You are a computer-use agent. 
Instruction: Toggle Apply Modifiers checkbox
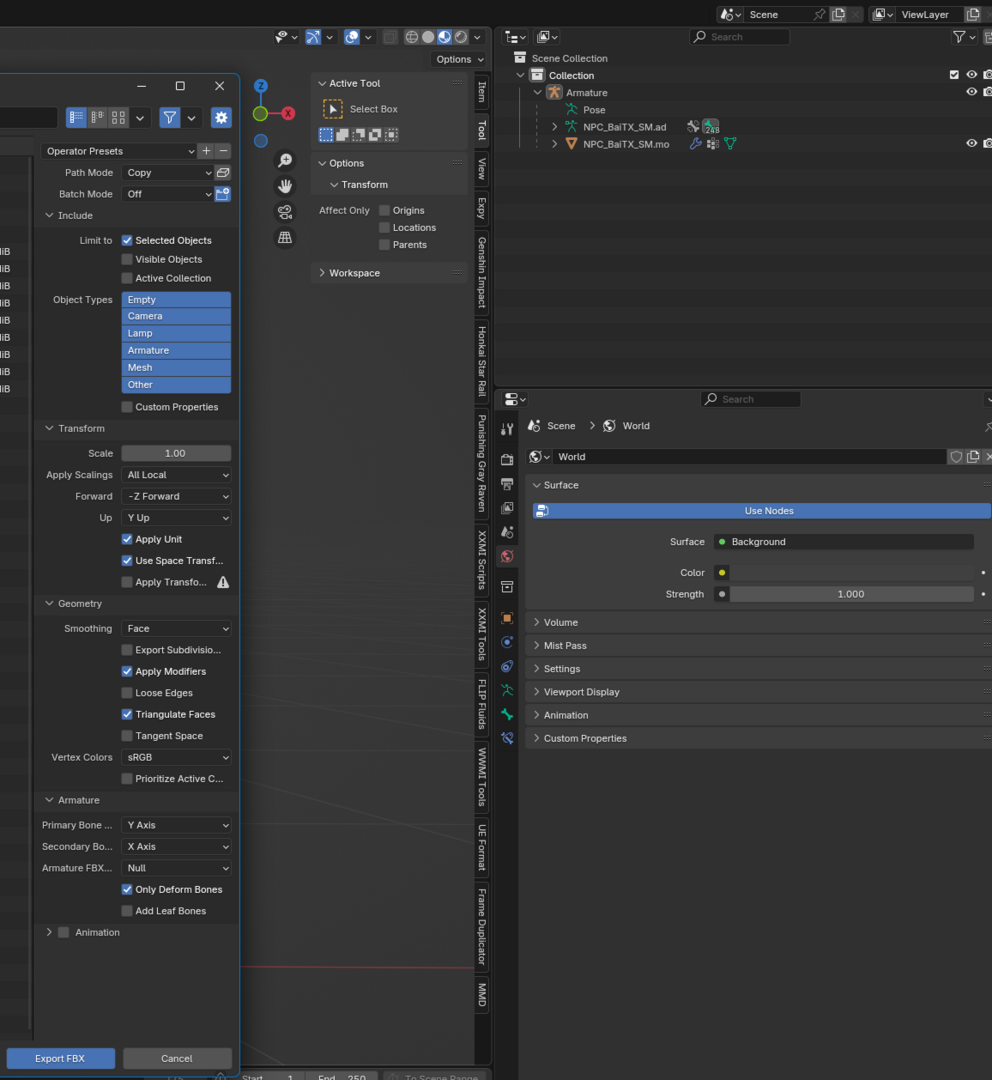tap(127, 672)
